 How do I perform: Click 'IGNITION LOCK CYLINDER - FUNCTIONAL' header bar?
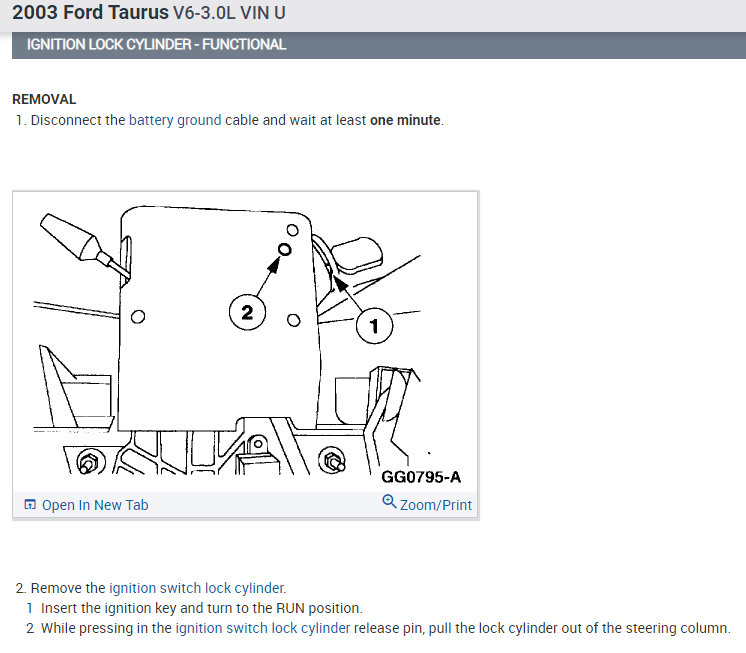(x=379, y=45)
